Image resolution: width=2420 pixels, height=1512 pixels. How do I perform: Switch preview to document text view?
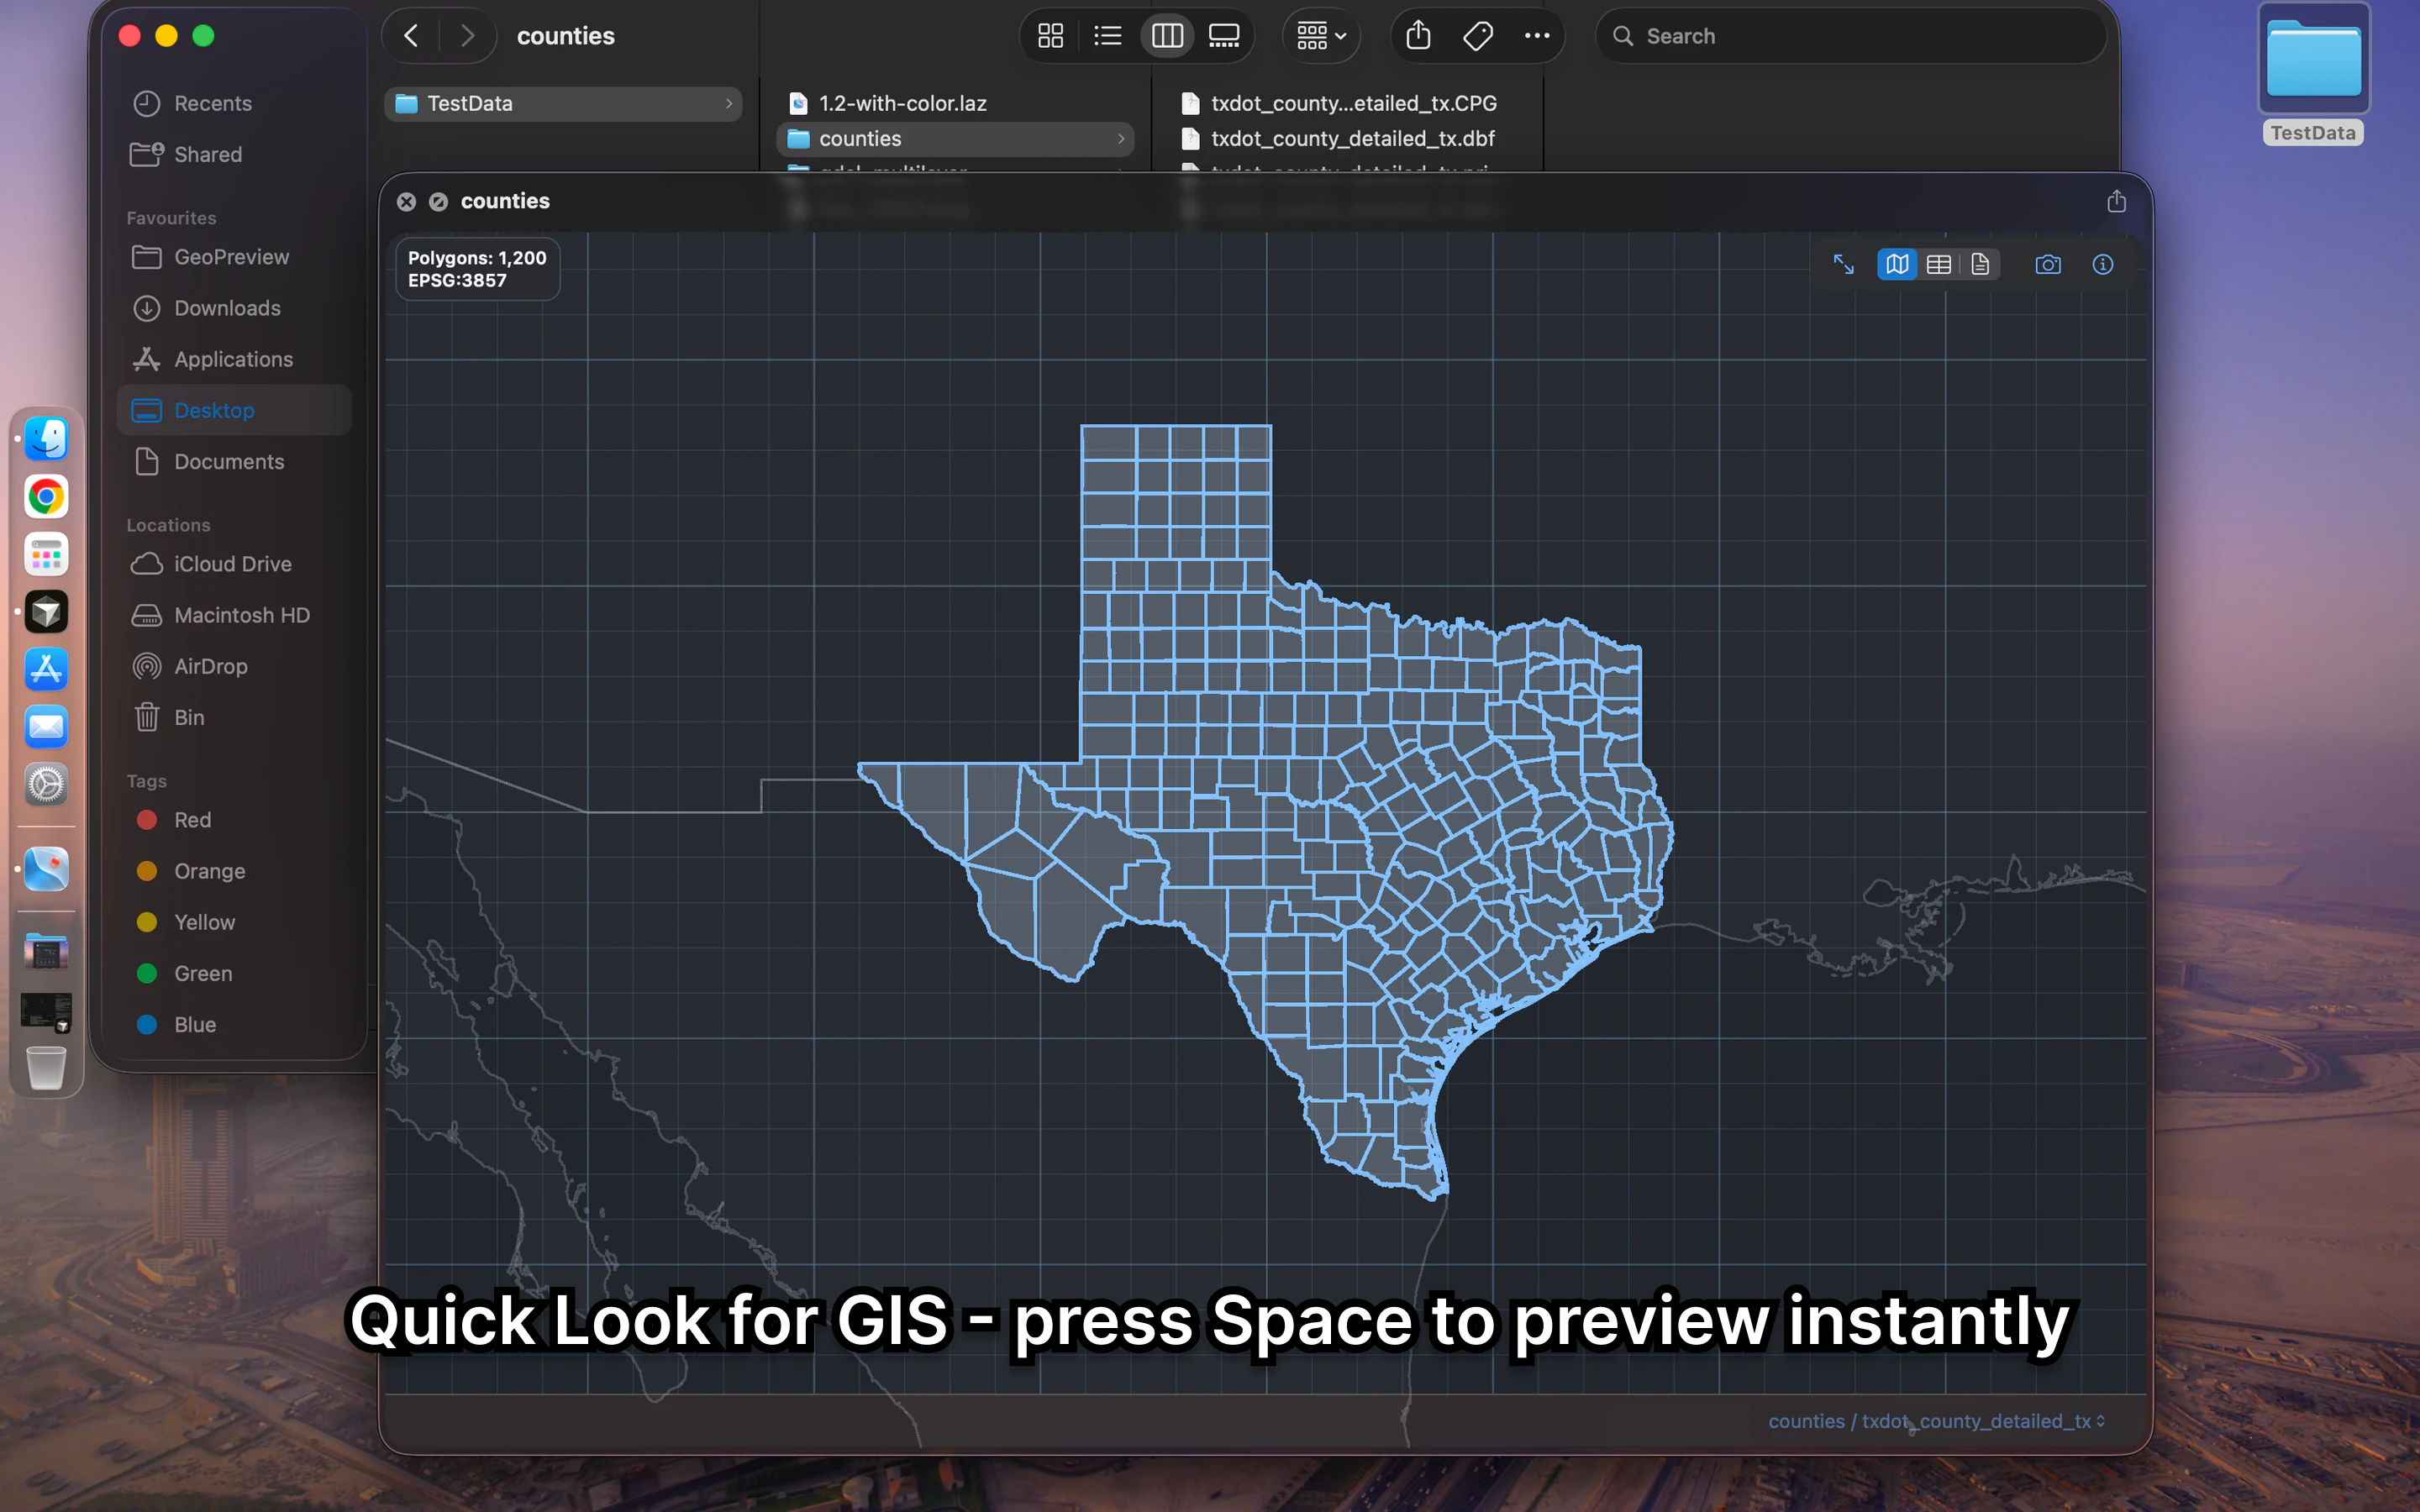[1980, 264]
